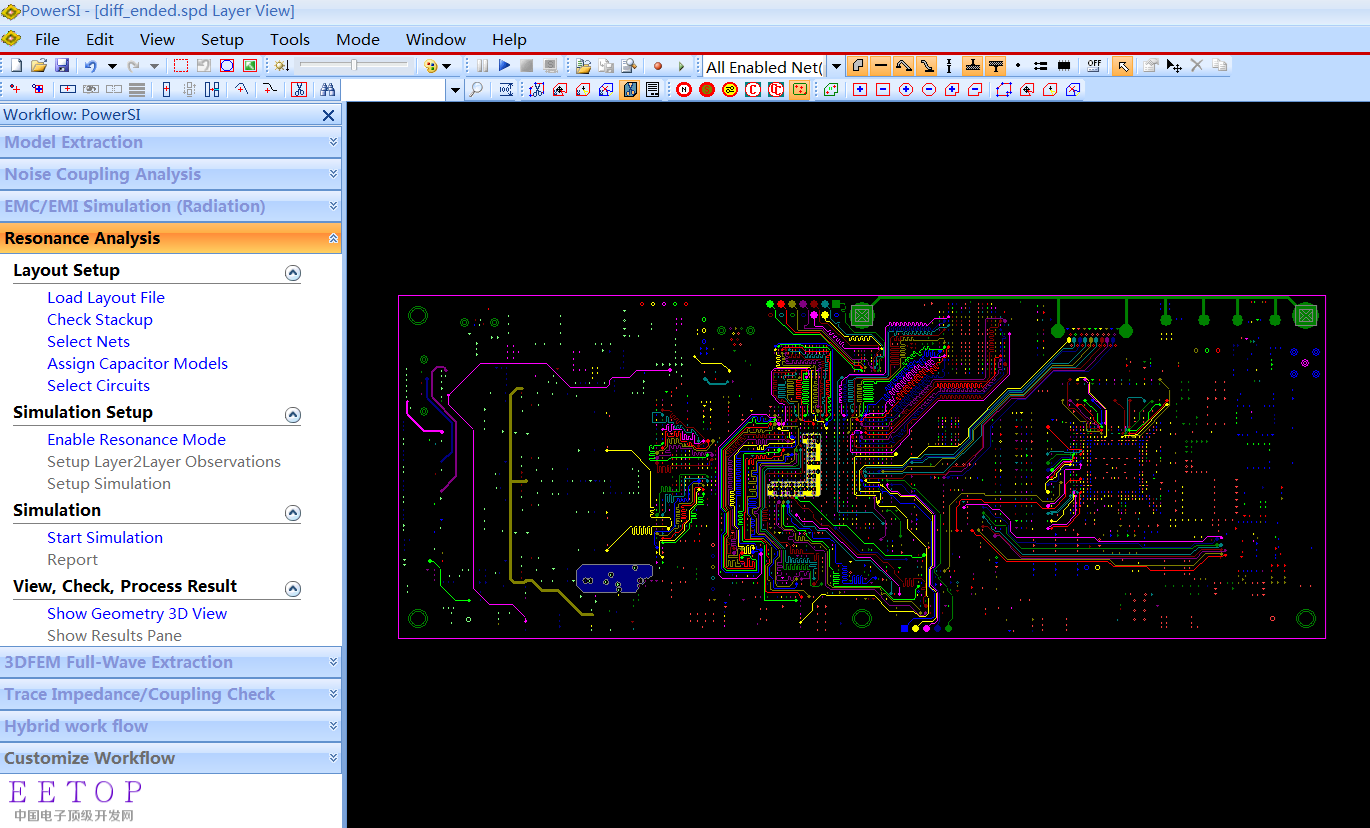Click the red C square icon
Screen dimensions: 1370x828
pyautogui.click(x=752, y=89)
